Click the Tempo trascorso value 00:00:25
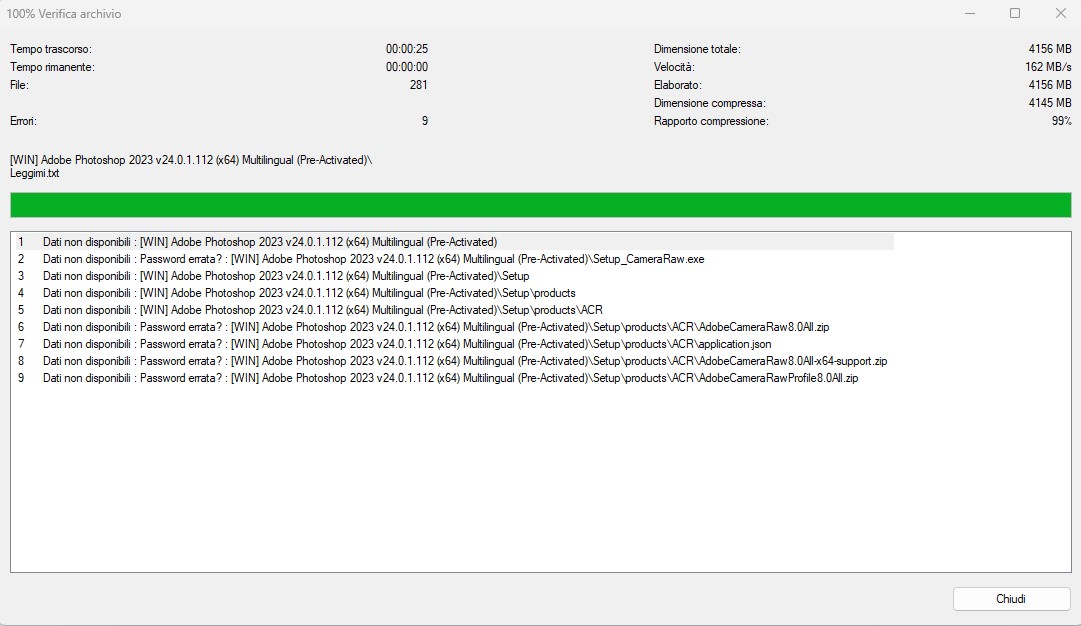 coord(407,49)
